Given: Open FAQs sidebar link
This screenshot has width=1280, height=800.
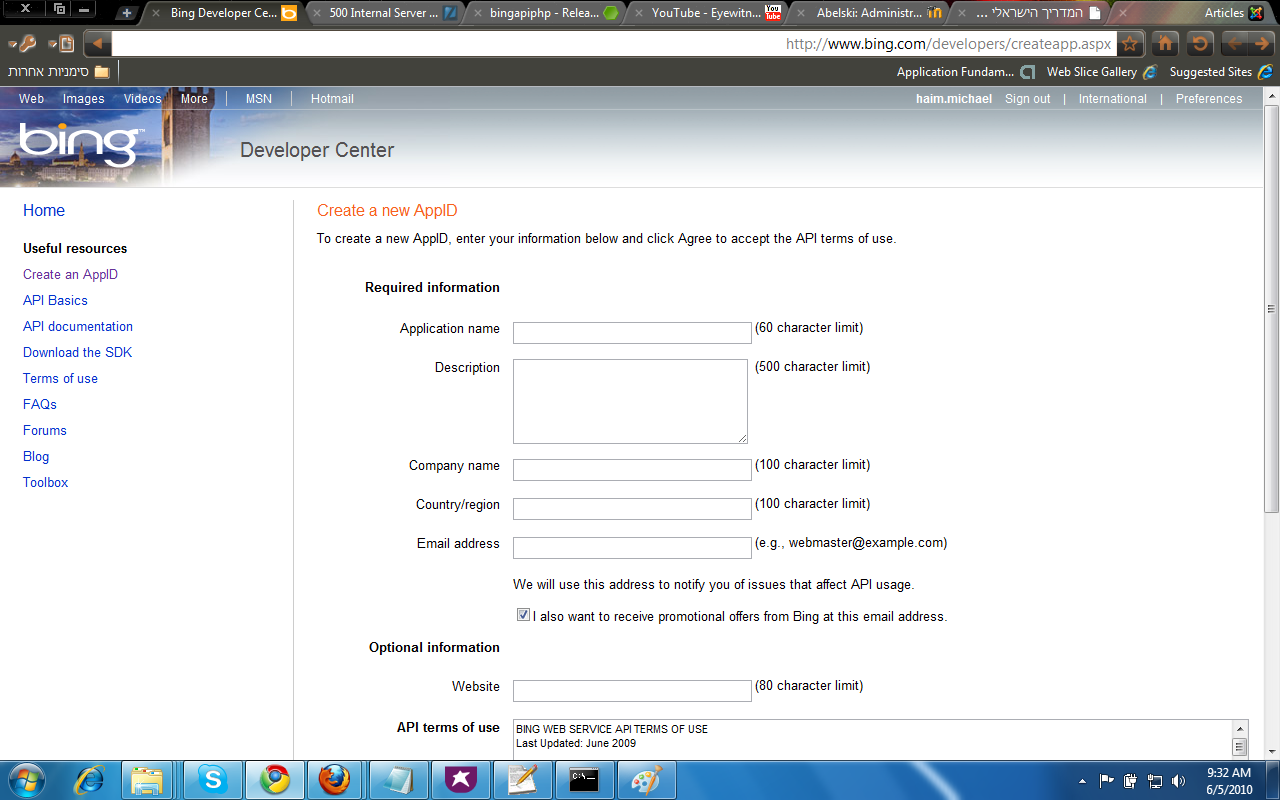Looking at the screenshot, I should [40, 404].
